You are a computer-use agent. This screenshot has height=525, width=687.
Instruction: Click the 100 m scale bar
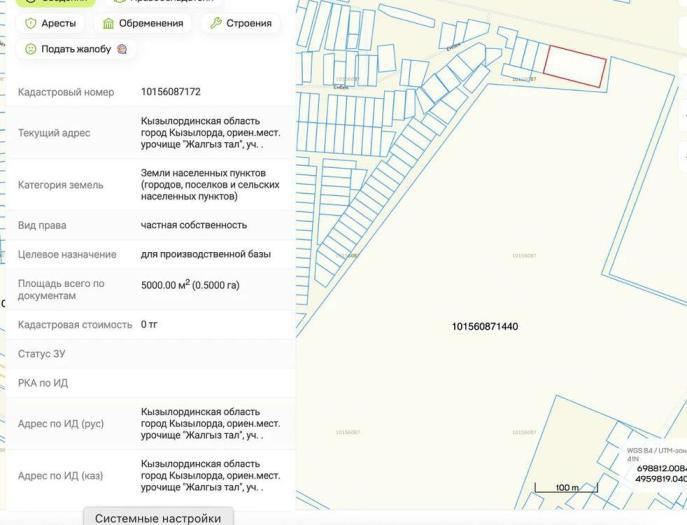(x=565, y=487)
